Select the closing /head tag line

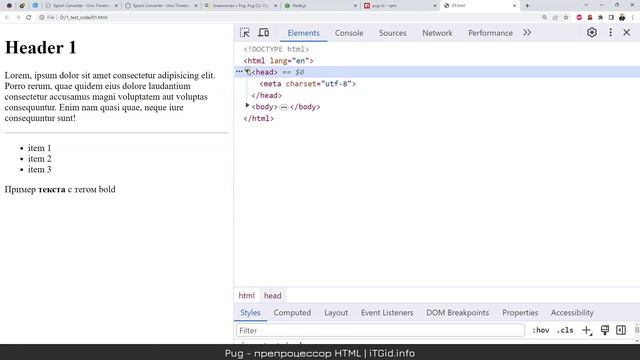[267, 95]
